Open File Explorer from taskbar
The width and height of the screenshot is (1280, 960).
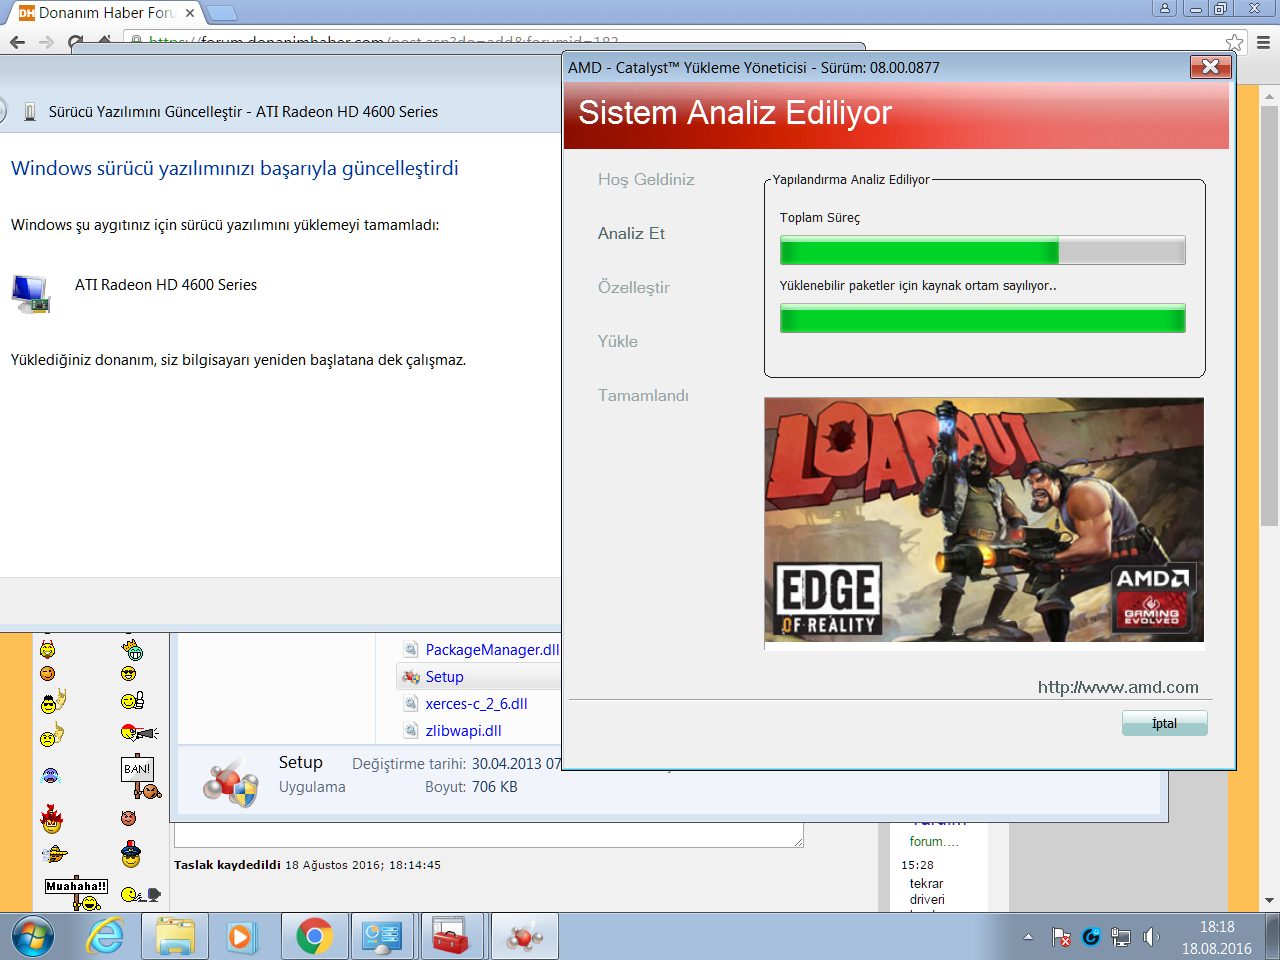click(175, 937)
